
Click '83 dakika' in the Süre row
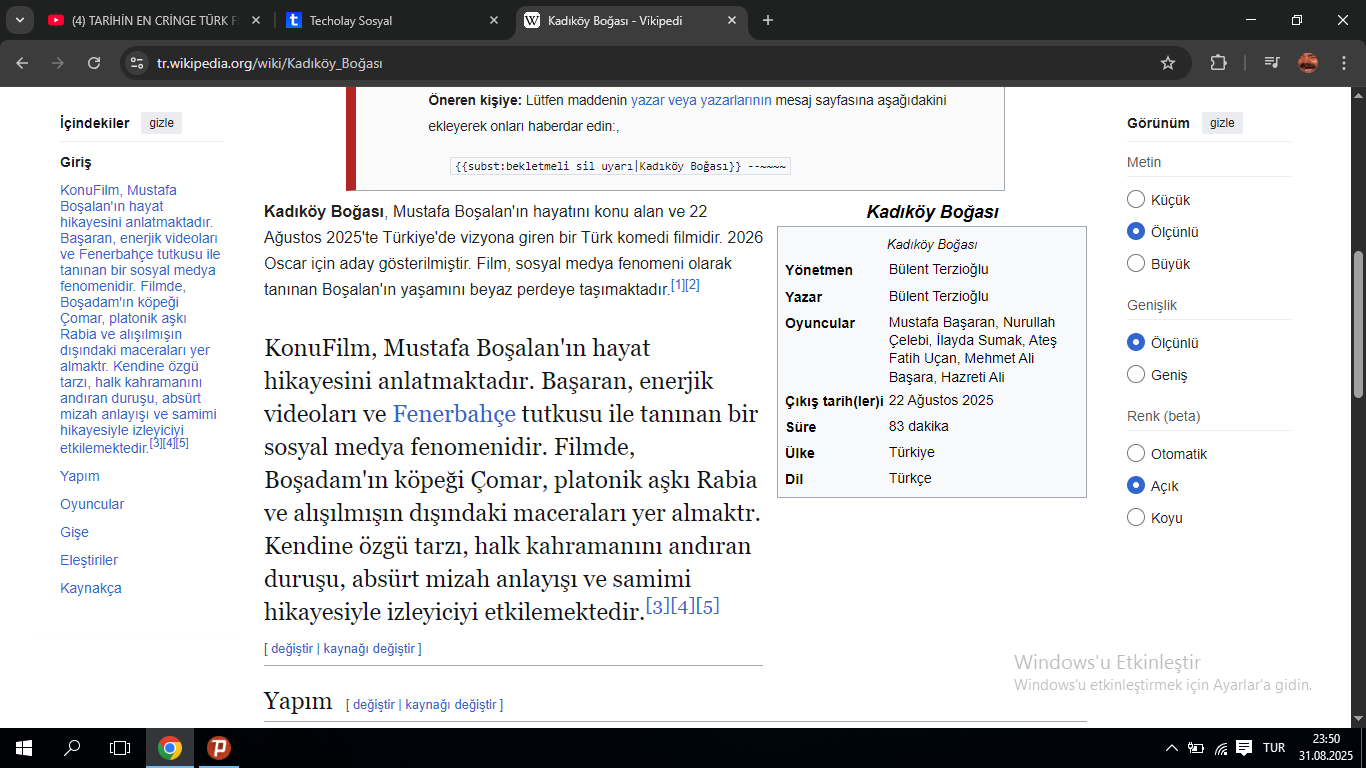919,426
